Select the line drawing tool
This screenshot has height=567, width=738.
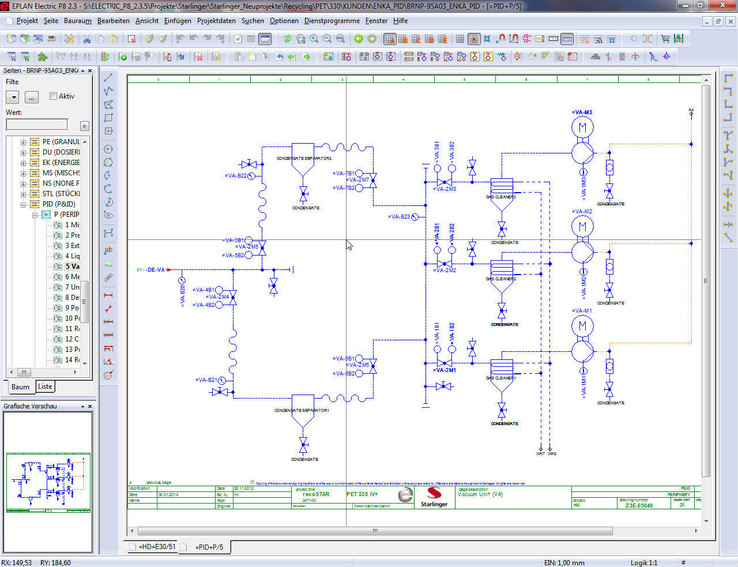109,77
